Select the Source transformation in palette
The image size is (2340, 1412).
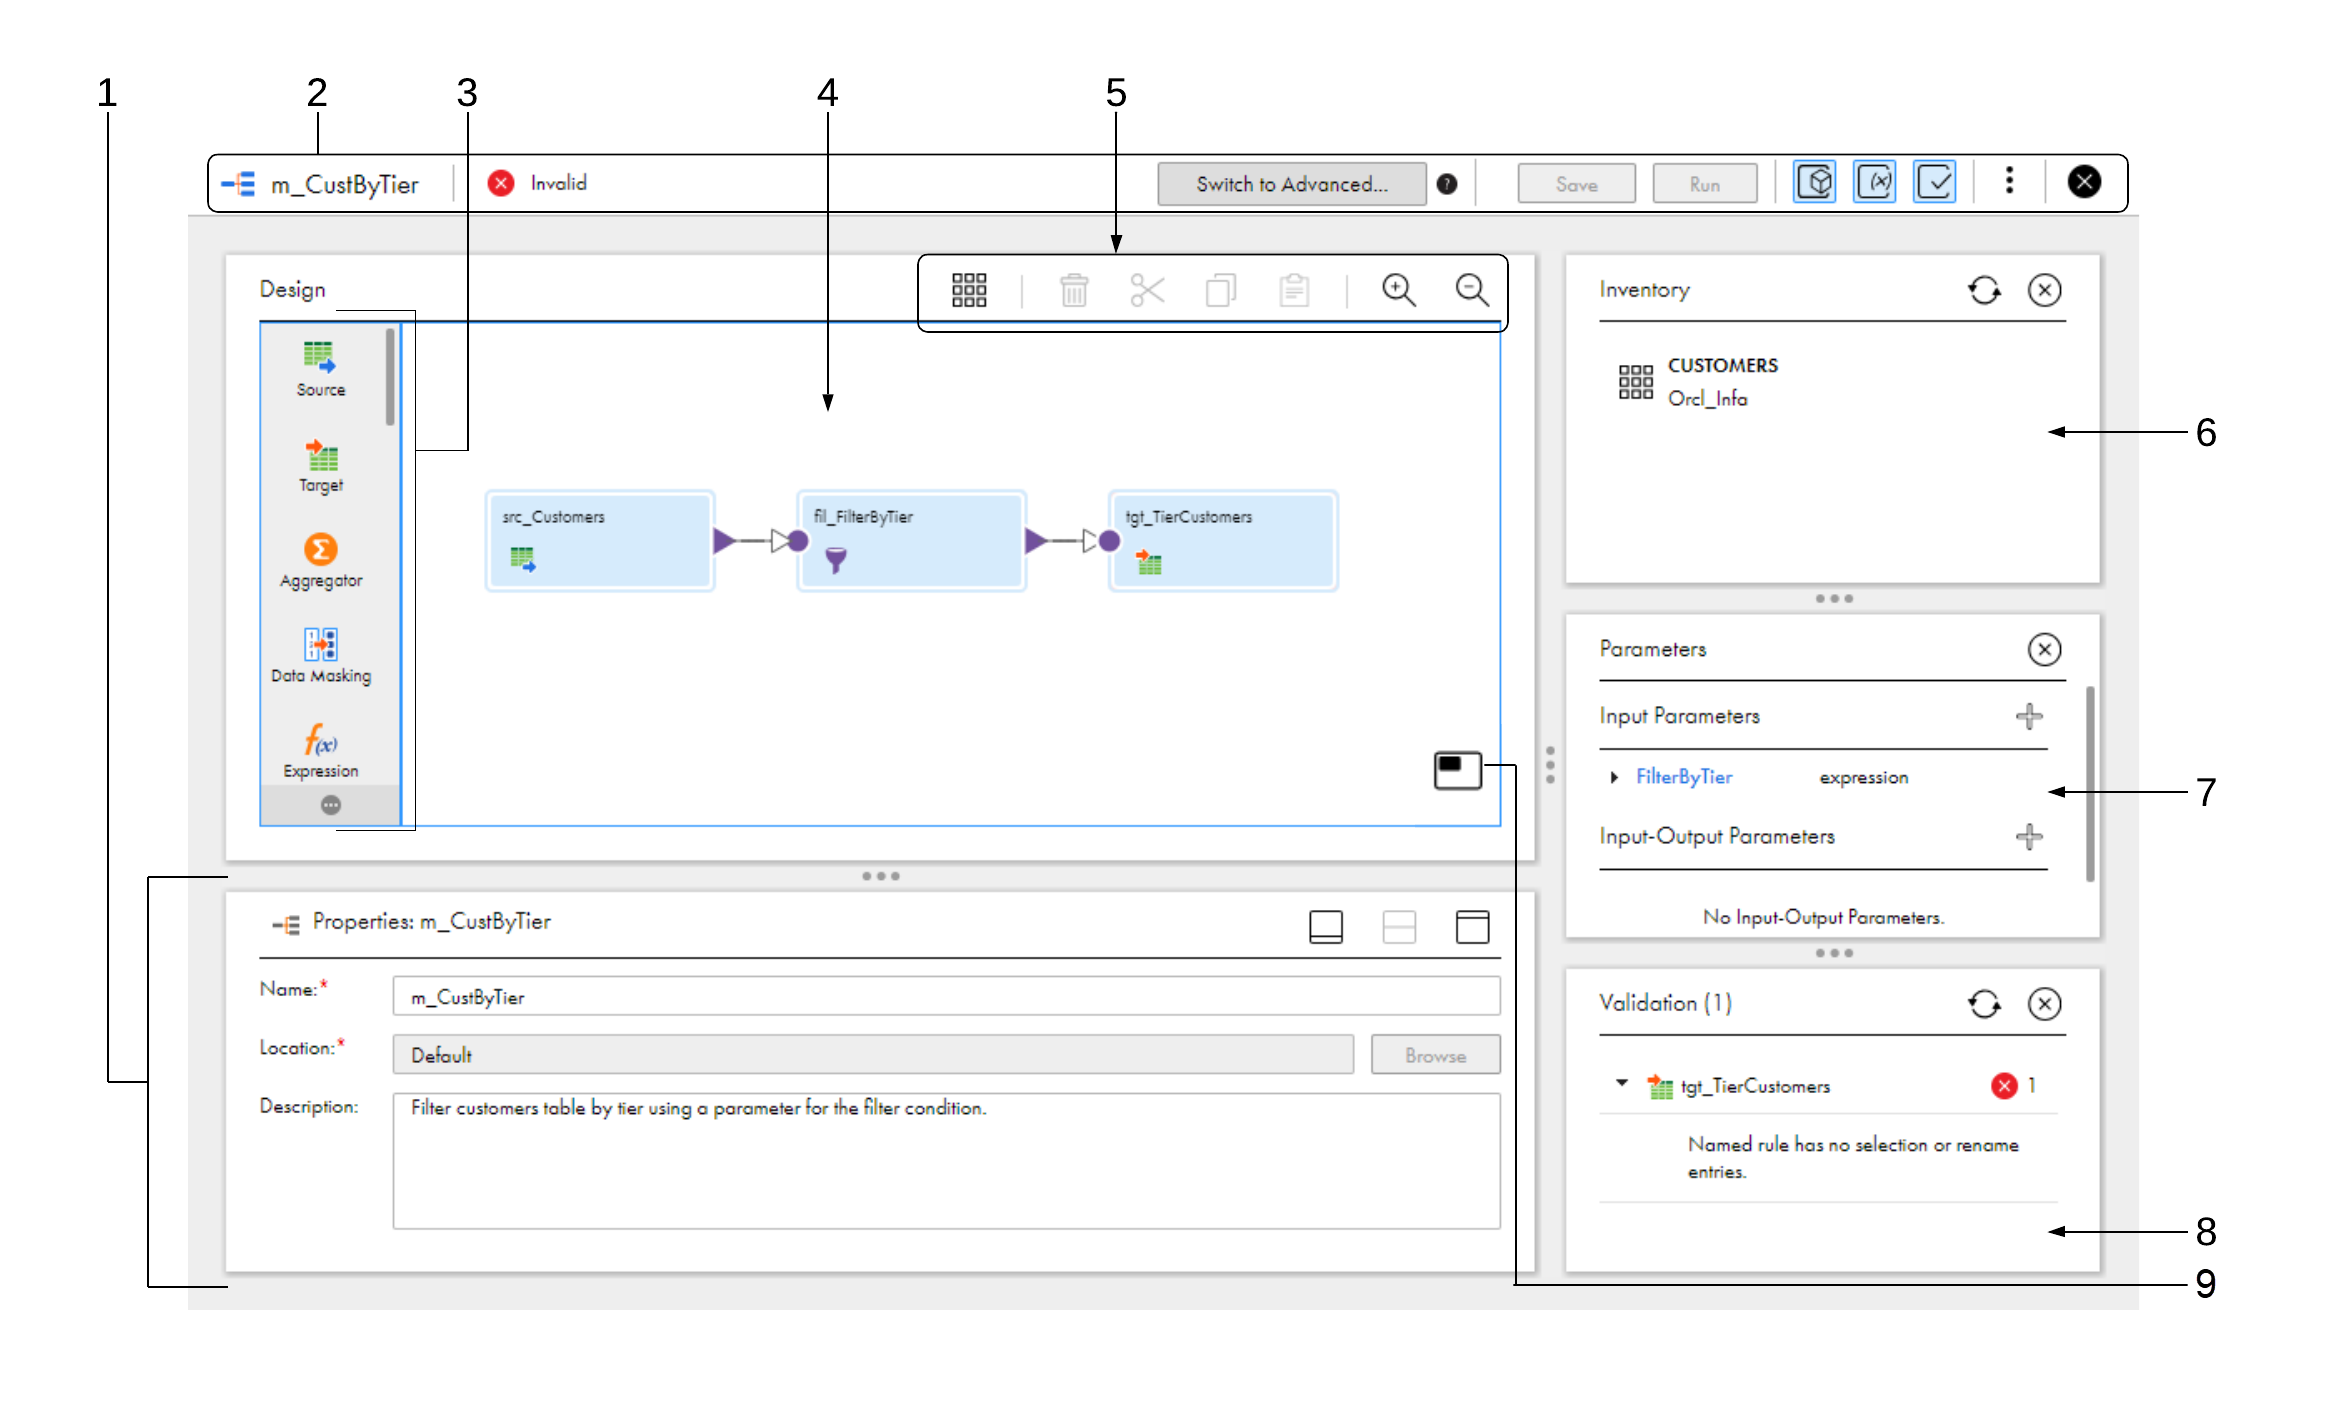(x=320, y=368)
